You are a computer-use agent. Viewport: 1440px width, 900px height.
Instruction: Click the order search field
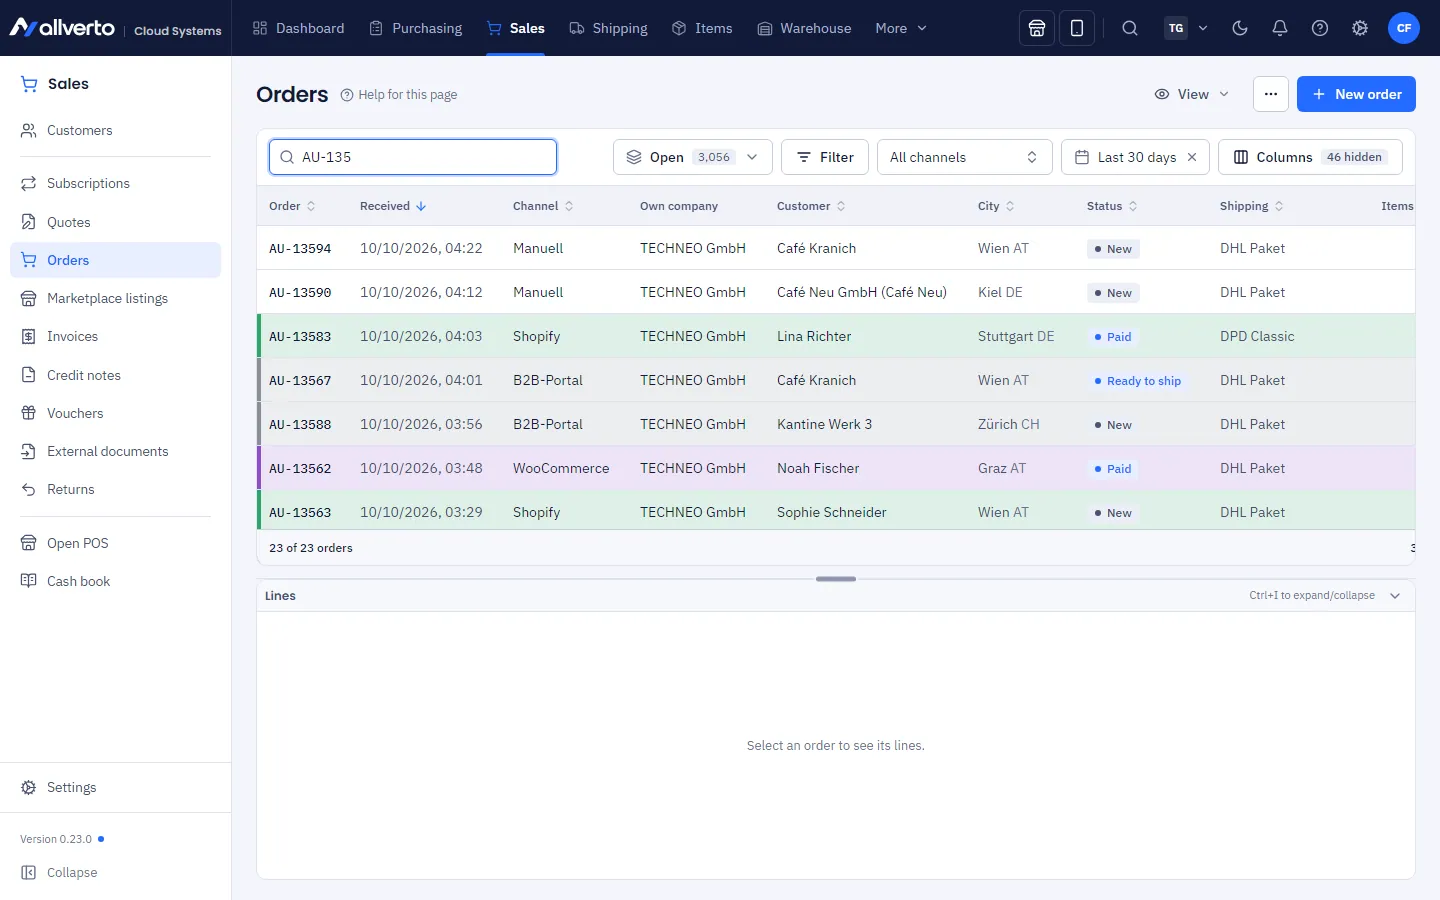(413, 157)
